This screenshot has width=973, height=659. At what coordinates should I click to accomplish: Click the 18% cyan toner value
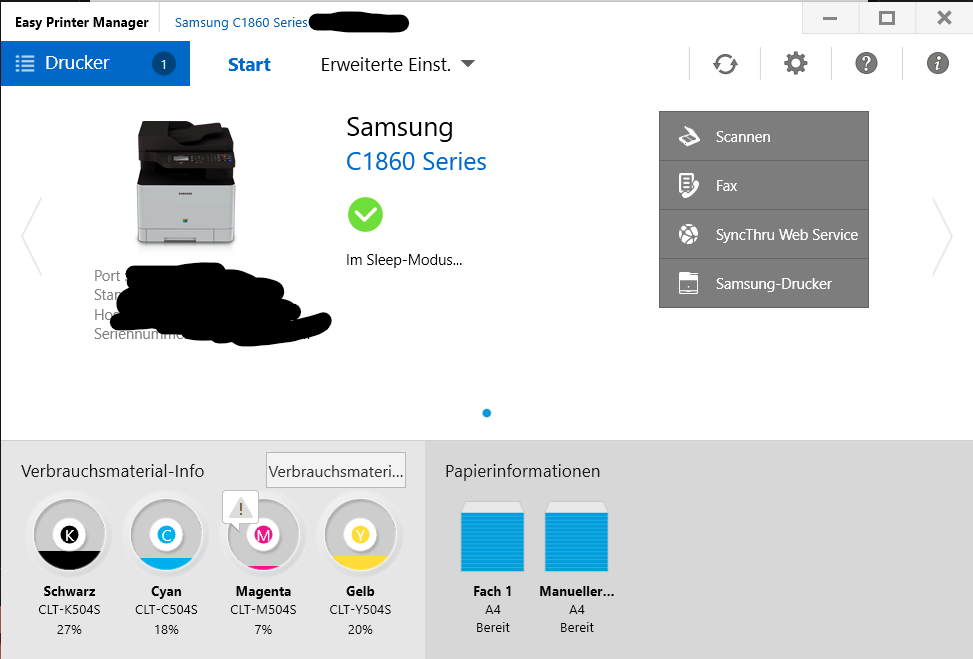pos(166,629)
